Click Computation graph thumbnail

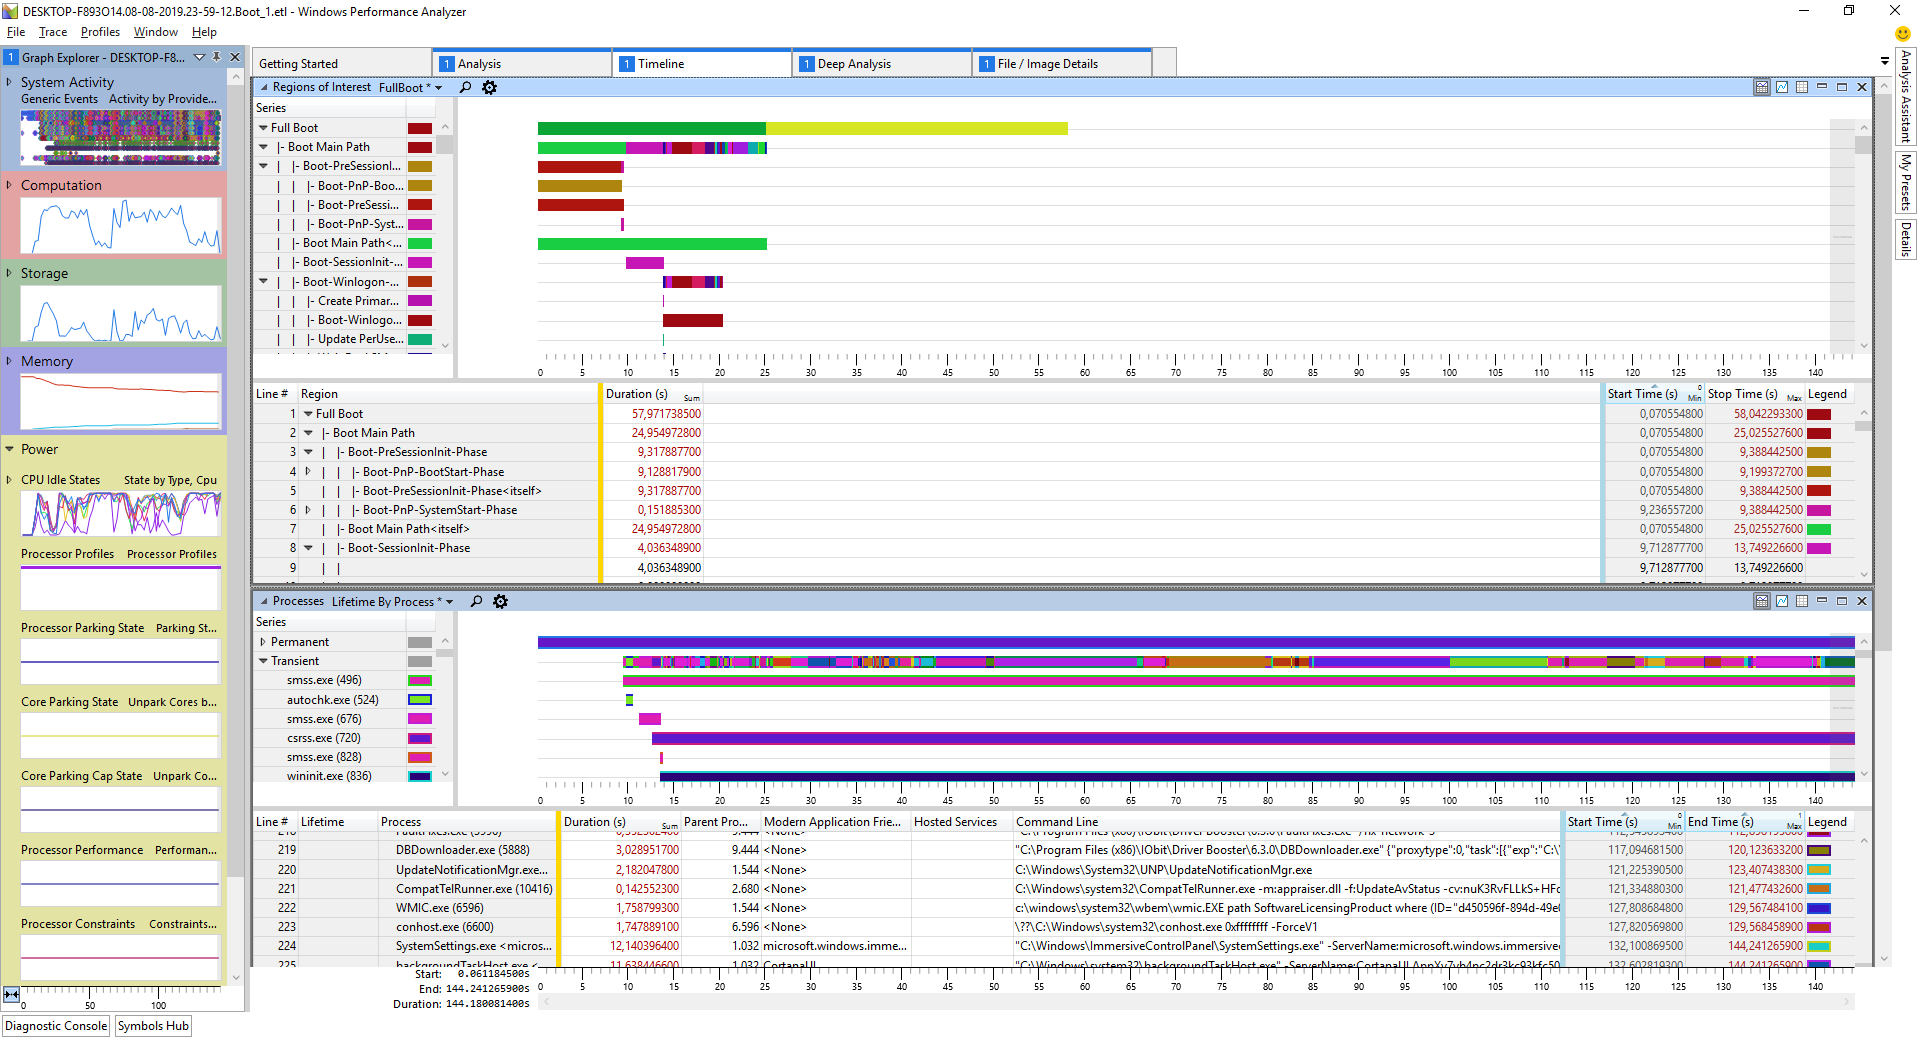click(x=121, y=225)
